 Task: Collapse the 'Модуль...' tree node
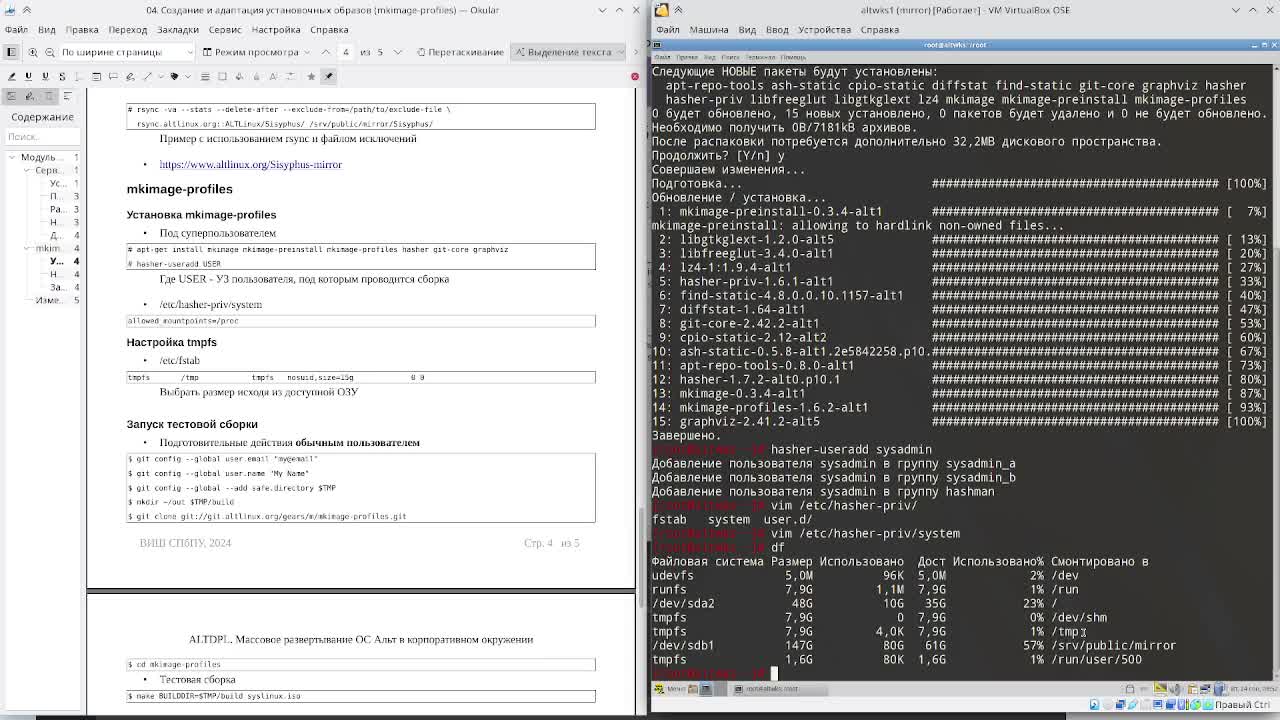point(12,157)
